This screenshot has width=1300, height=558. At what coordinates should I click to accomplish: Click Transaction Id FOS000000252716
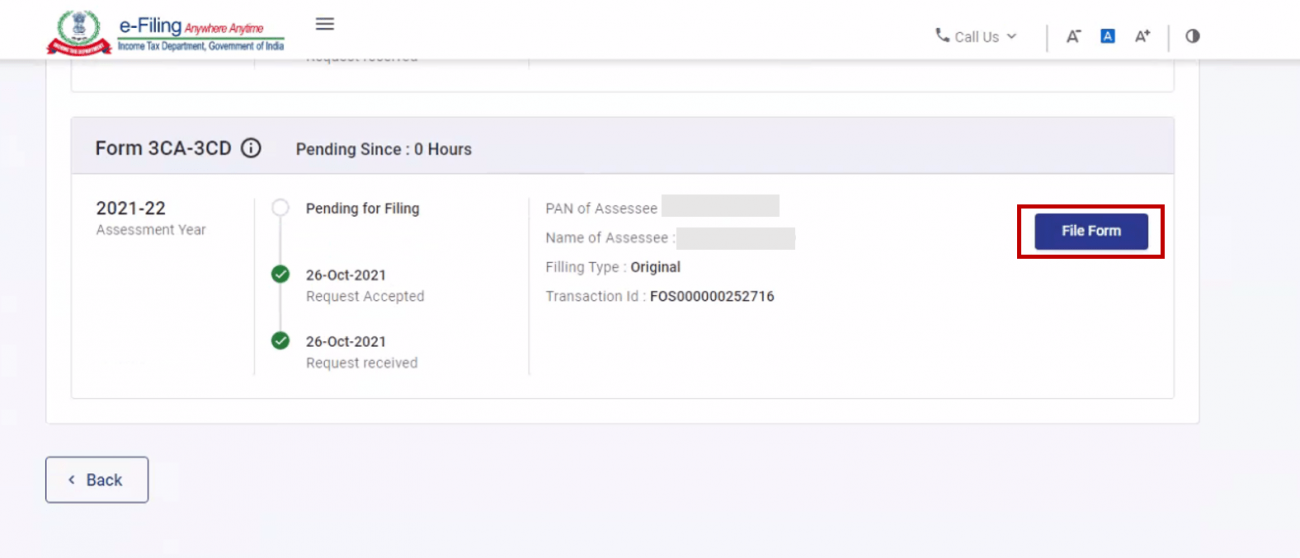click(x=711, y=297)
